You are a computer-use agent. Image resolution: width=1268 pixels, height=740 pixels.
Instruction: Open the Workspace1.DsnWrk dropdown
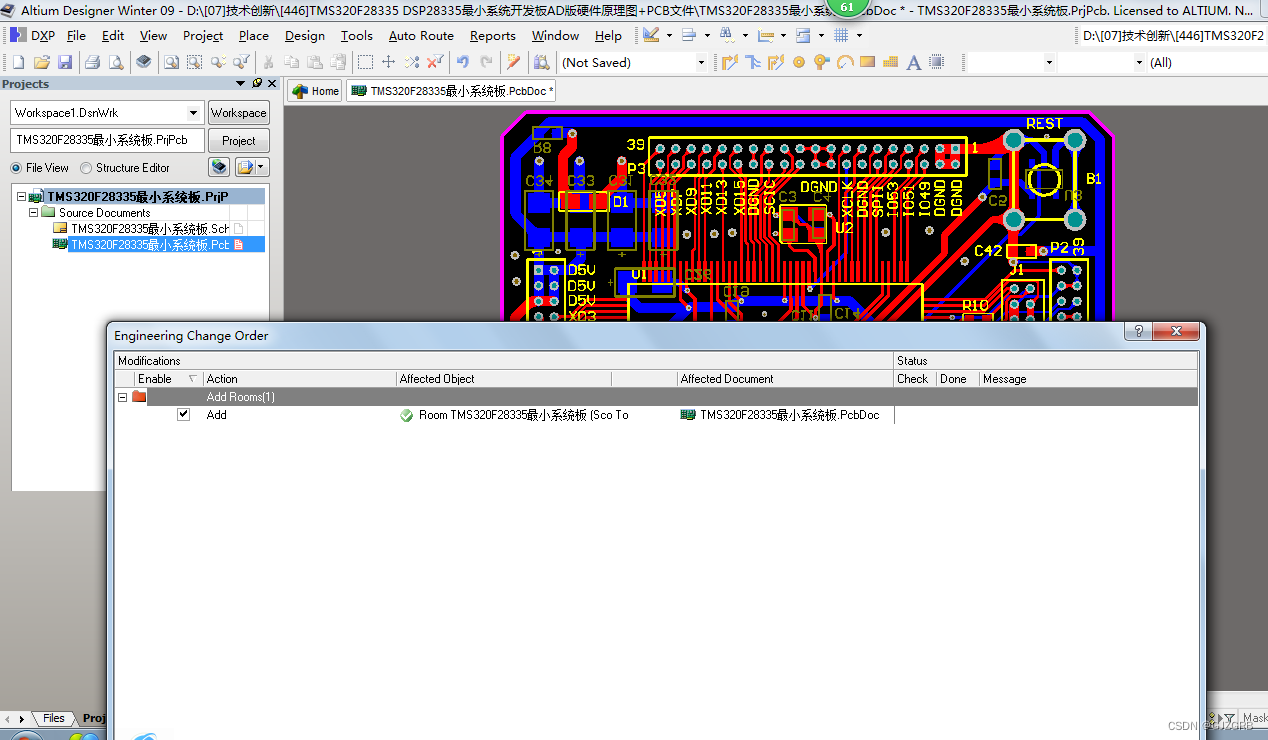[x=193, y=113]
